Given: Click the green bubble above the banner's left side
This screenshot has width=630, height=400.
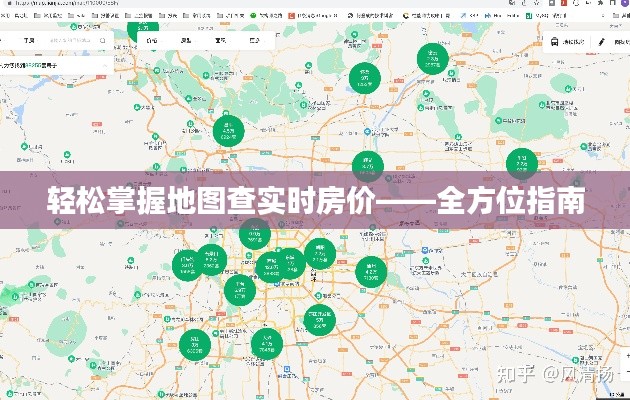Looking at the screenshot, I should coord(228,131).
